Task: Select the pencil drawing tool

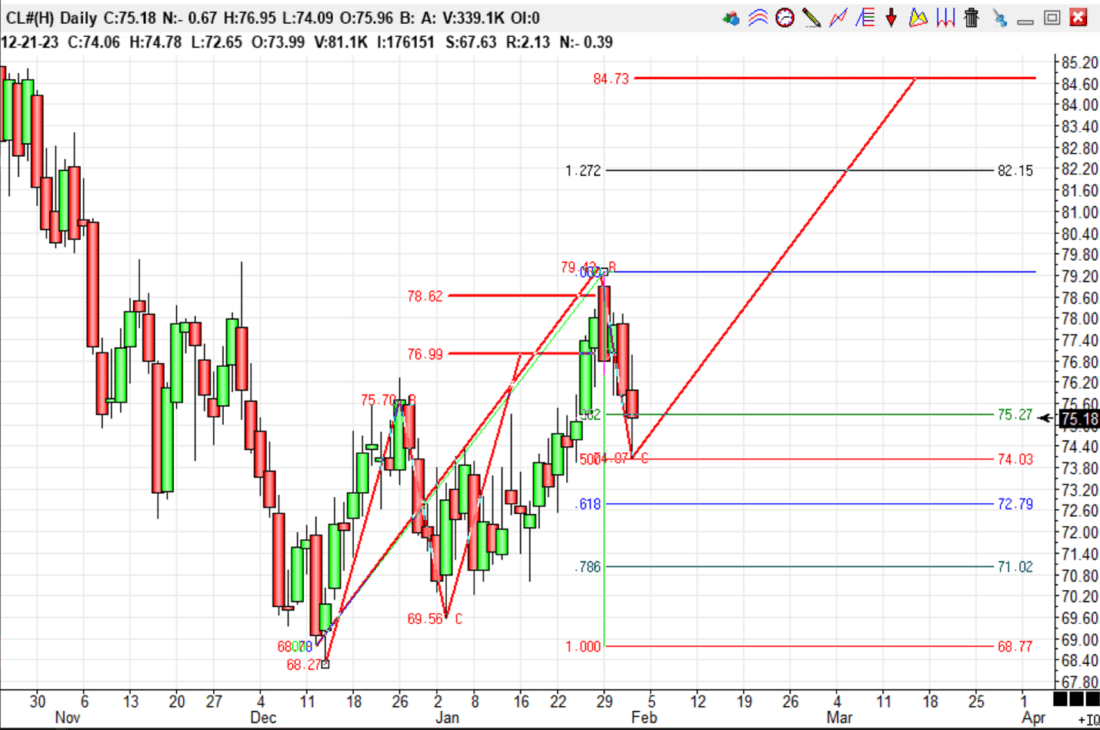Action: pyautogui.click(x=812, y=18)
